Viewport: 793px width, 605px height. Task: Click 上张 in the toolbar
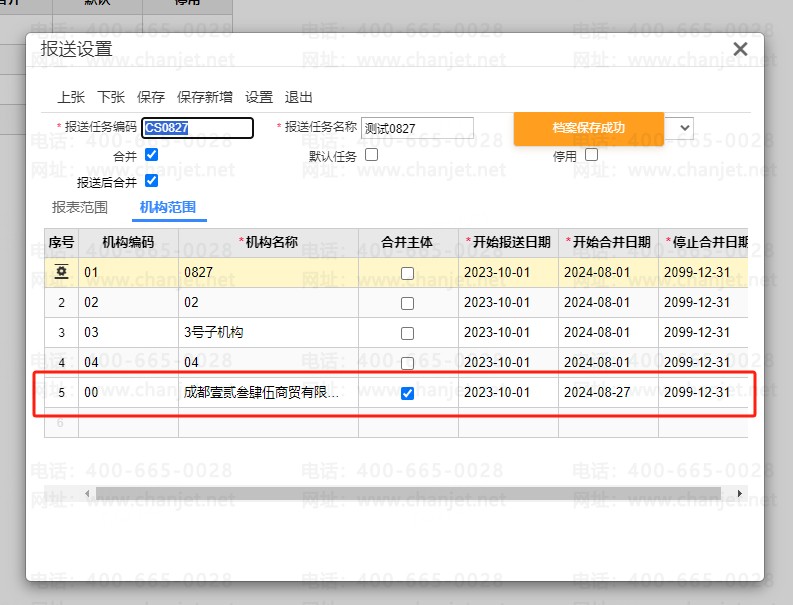point(71,97)
